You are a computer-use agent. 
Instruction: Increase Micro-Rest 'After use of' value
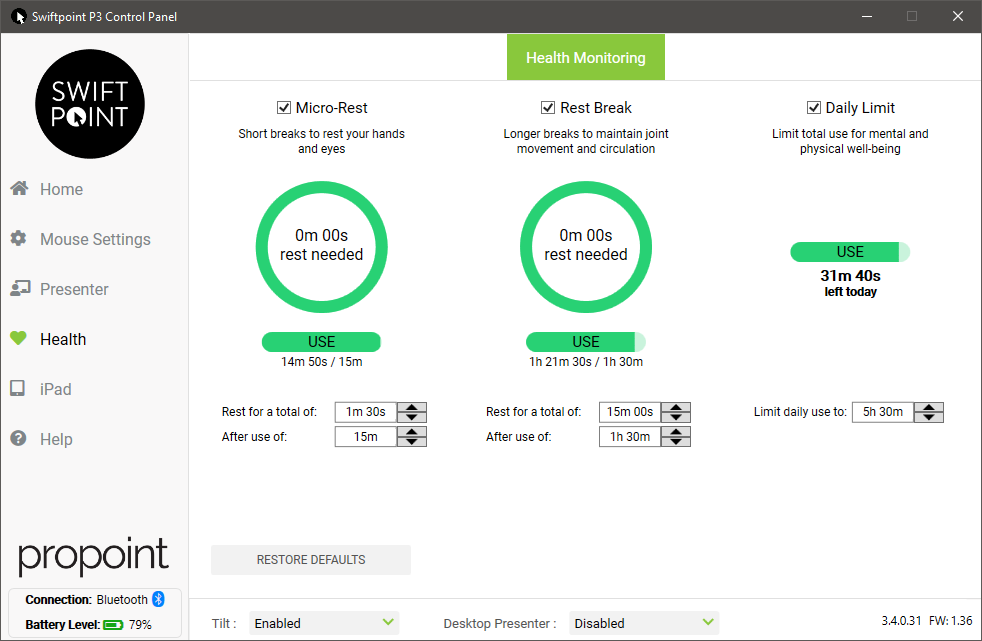coord(411,432)
